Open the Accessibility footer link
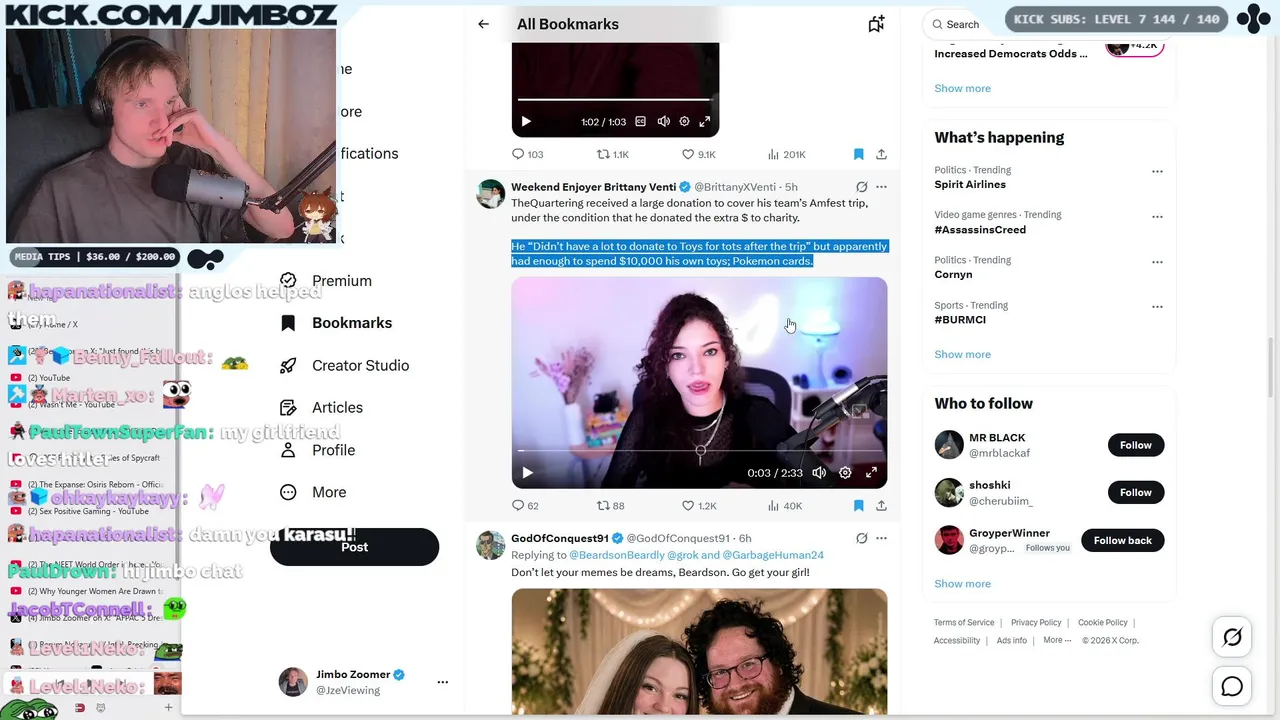This screenshot has height=720, width=1280. (957, 640)
